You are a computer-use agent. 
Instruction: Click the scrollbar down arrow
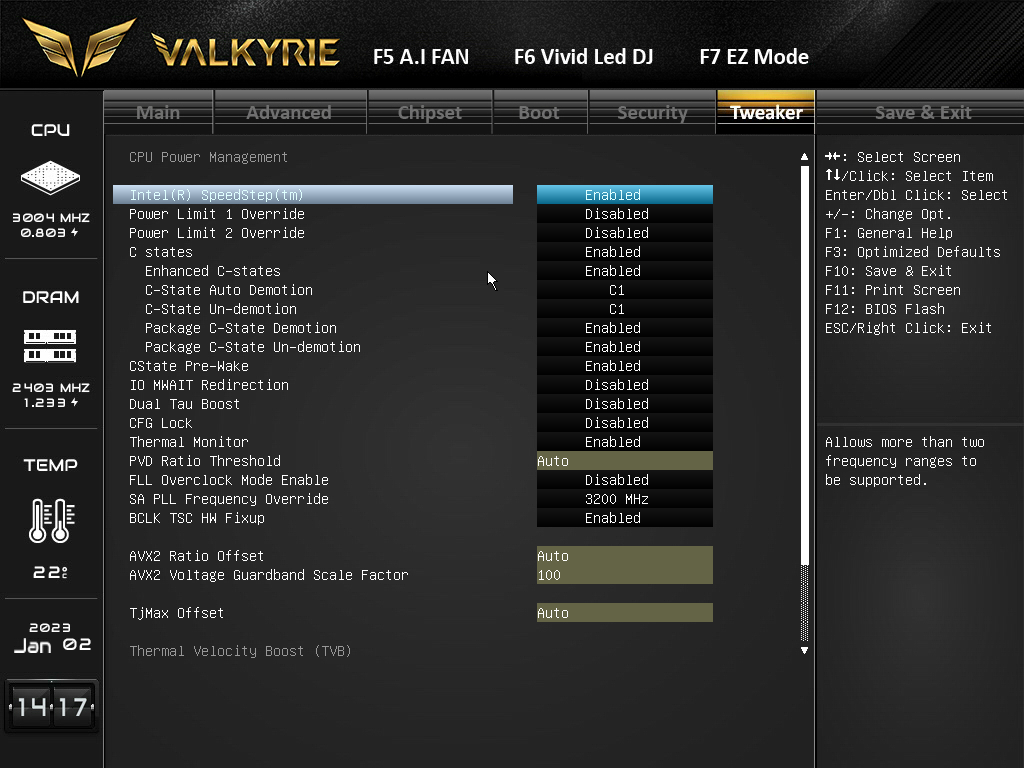(x=805, y=650)
